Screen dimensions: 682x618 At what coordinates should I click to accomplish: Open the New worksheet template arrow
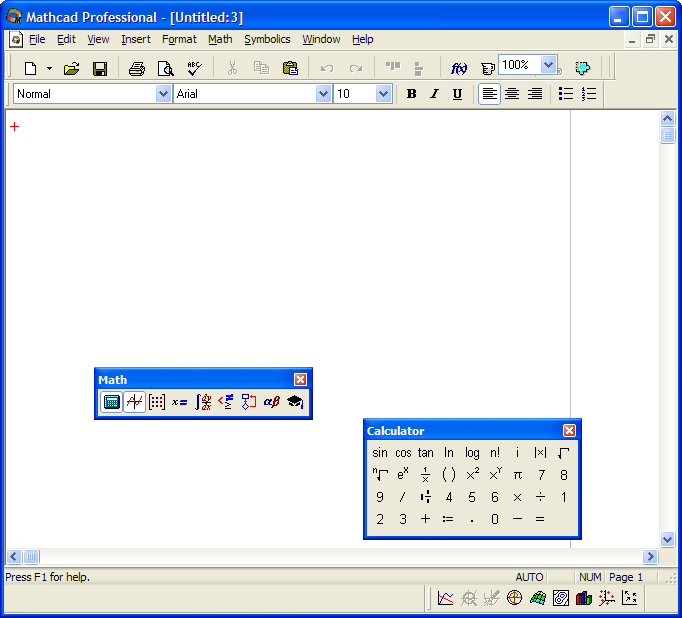click(x=49, y=68)
